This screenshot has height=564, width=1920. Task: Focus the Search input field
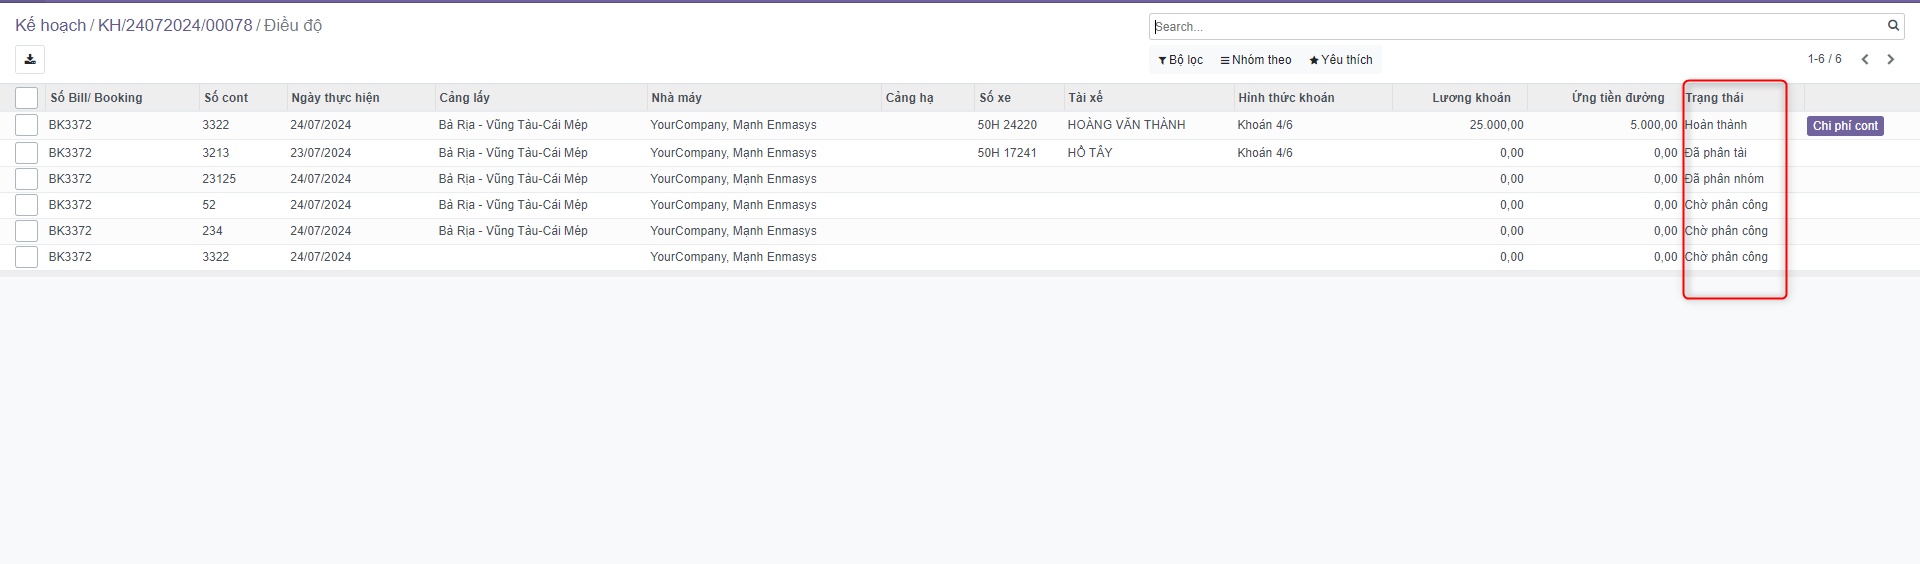pyautogui.click(x=1515, y=27)
